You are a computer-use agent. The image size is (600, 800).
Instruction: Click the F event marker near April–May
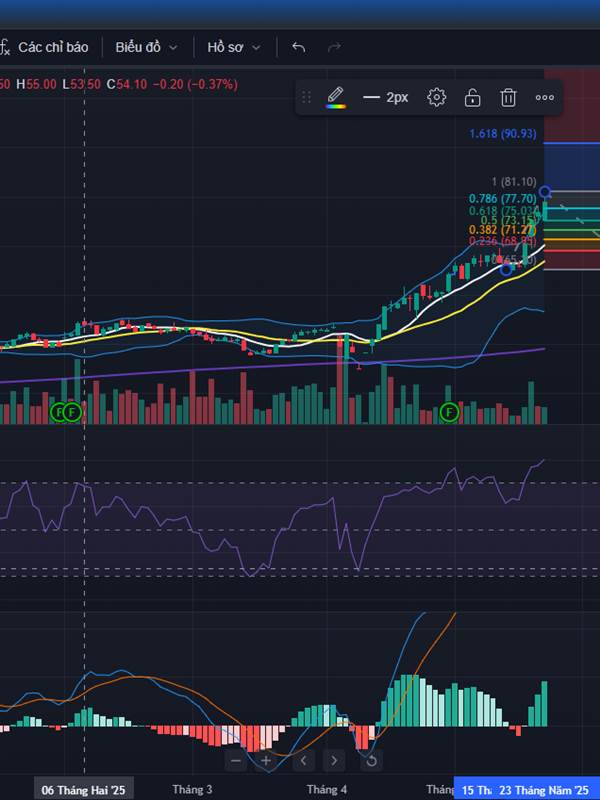(449, 412)
